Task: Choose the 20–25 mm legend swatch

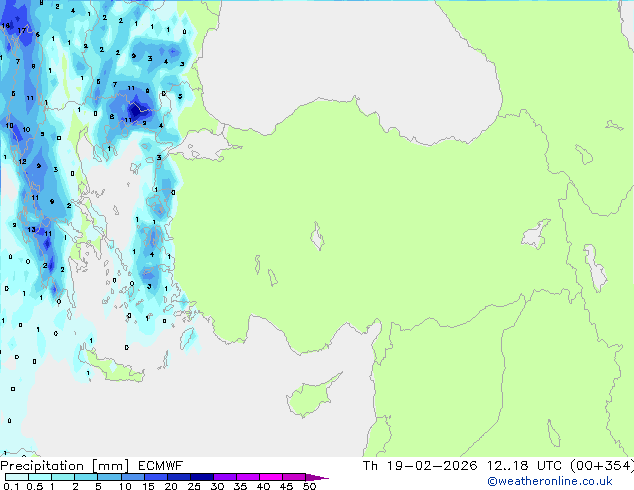Action: [x=179, y=477]
